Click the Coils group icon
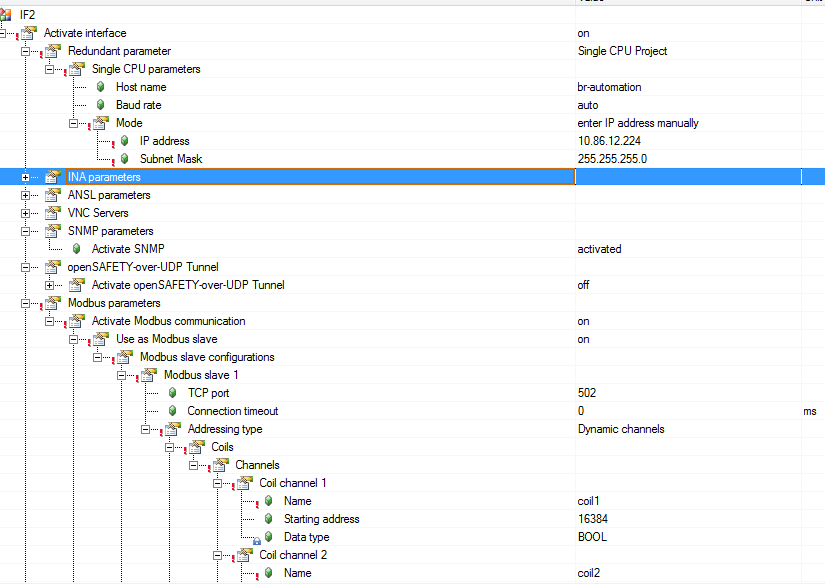Image resolution: width=825 pixels, height=584 pixels. tap(197, 447)
